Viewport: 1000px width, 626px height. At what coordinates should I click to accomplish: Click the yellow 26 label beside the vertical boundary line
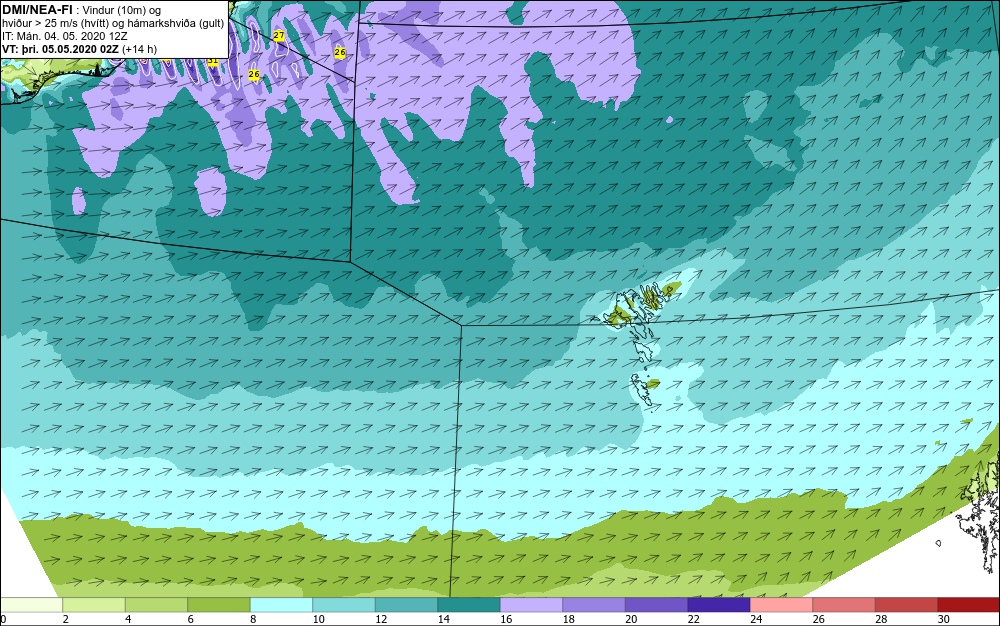340,52
